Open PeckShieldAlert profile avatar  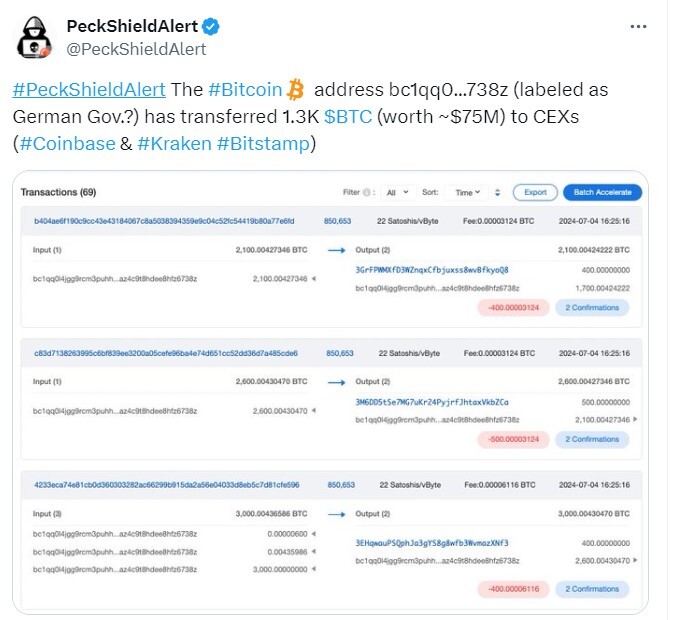34,37
